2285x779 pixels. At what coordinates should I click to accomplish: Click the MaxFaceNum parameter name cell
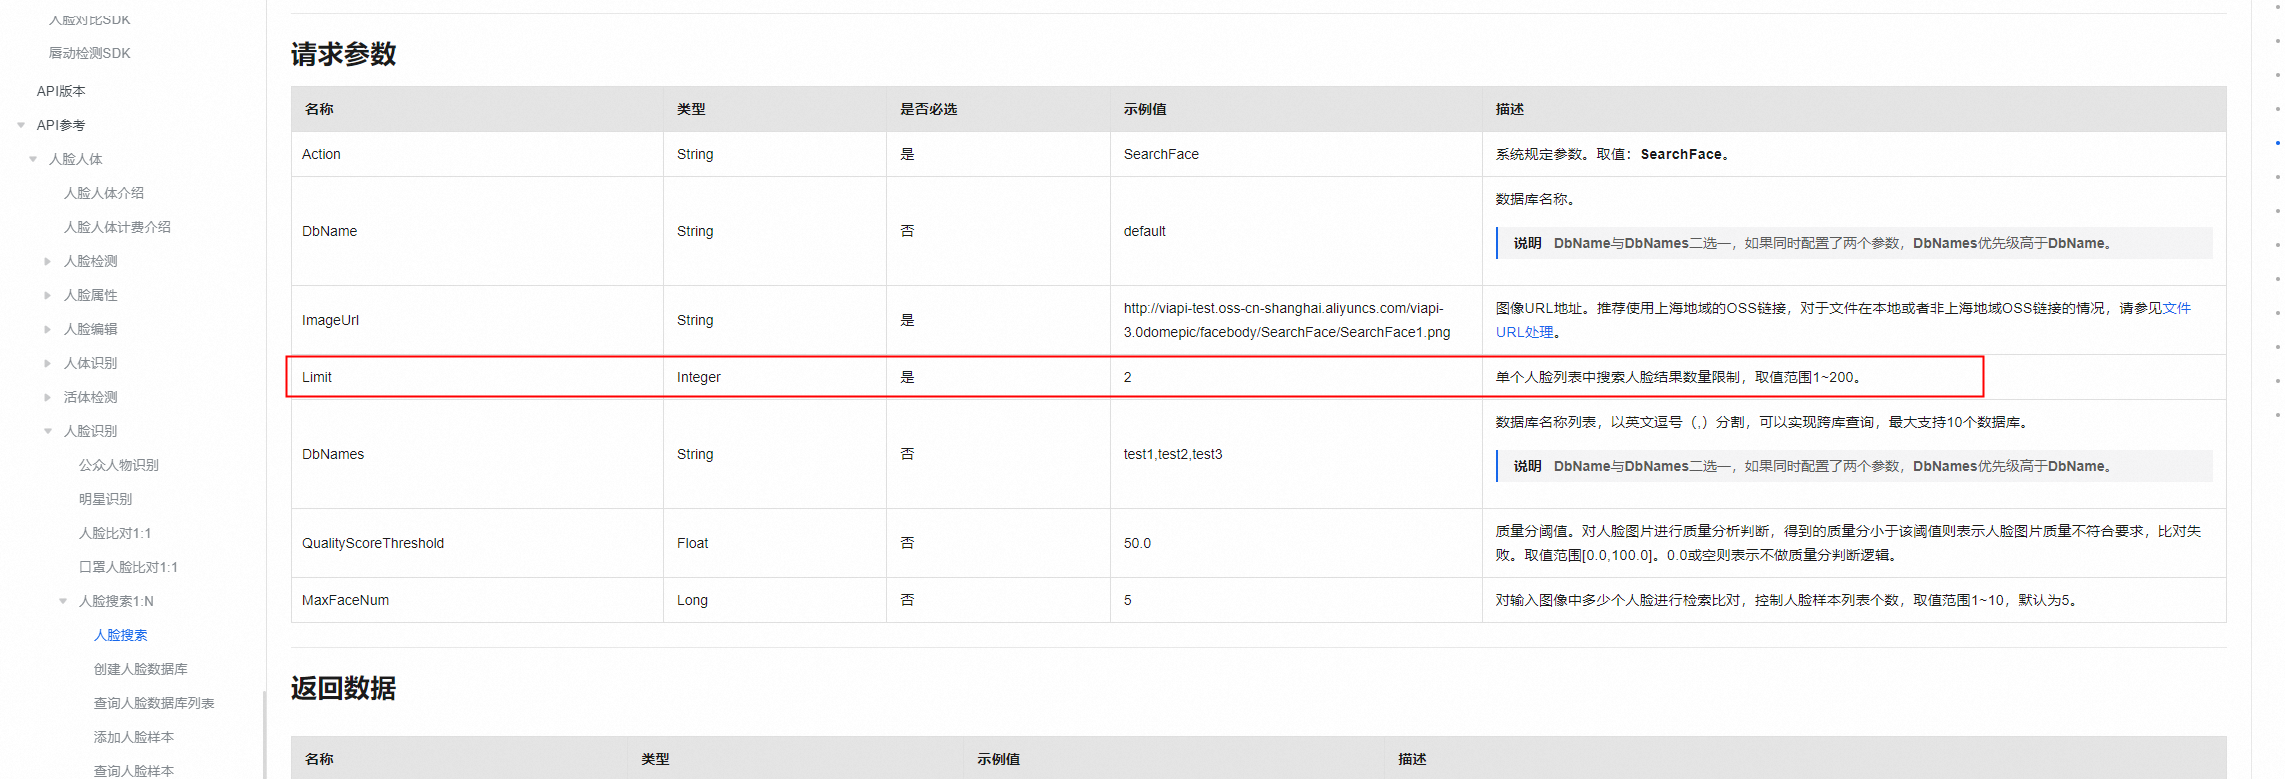pyautogui.click(x=345, y=600)
